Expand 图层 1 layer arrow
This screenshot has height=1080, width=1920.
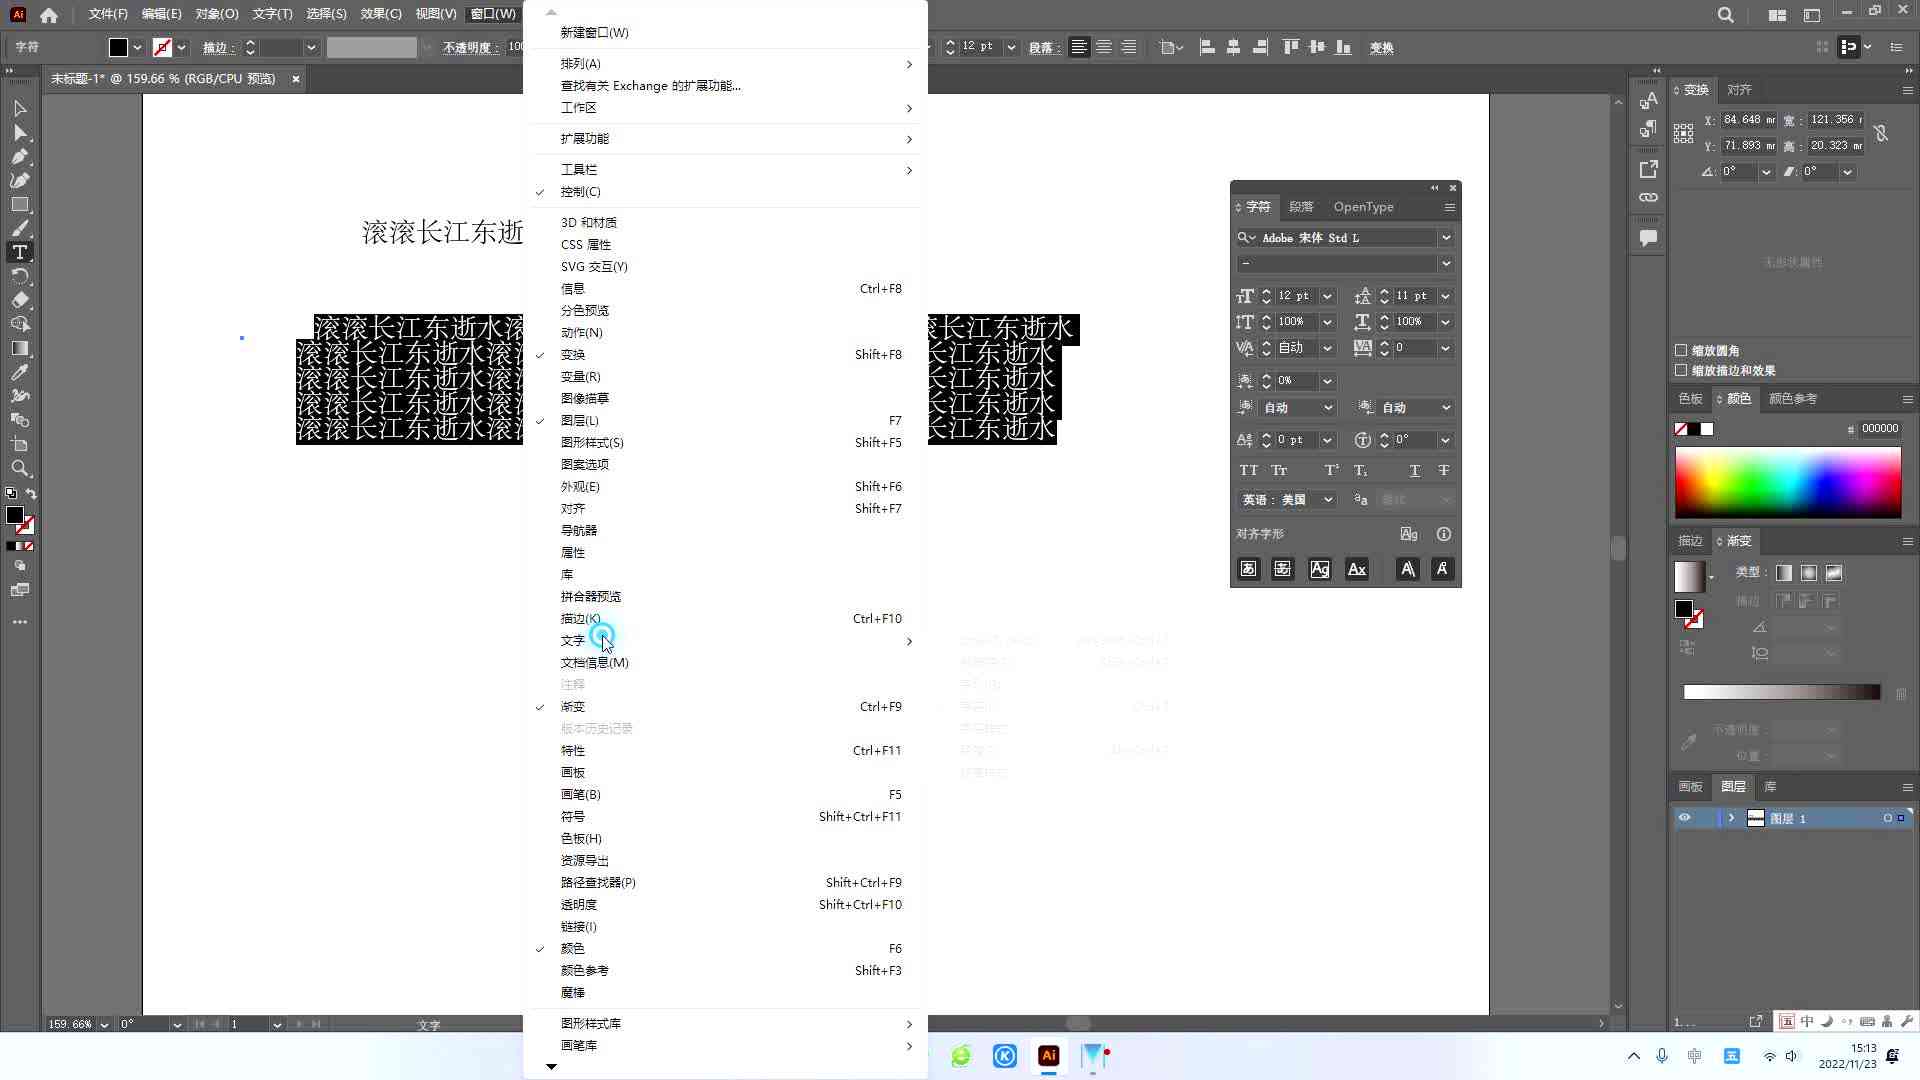coord(1731,818)
